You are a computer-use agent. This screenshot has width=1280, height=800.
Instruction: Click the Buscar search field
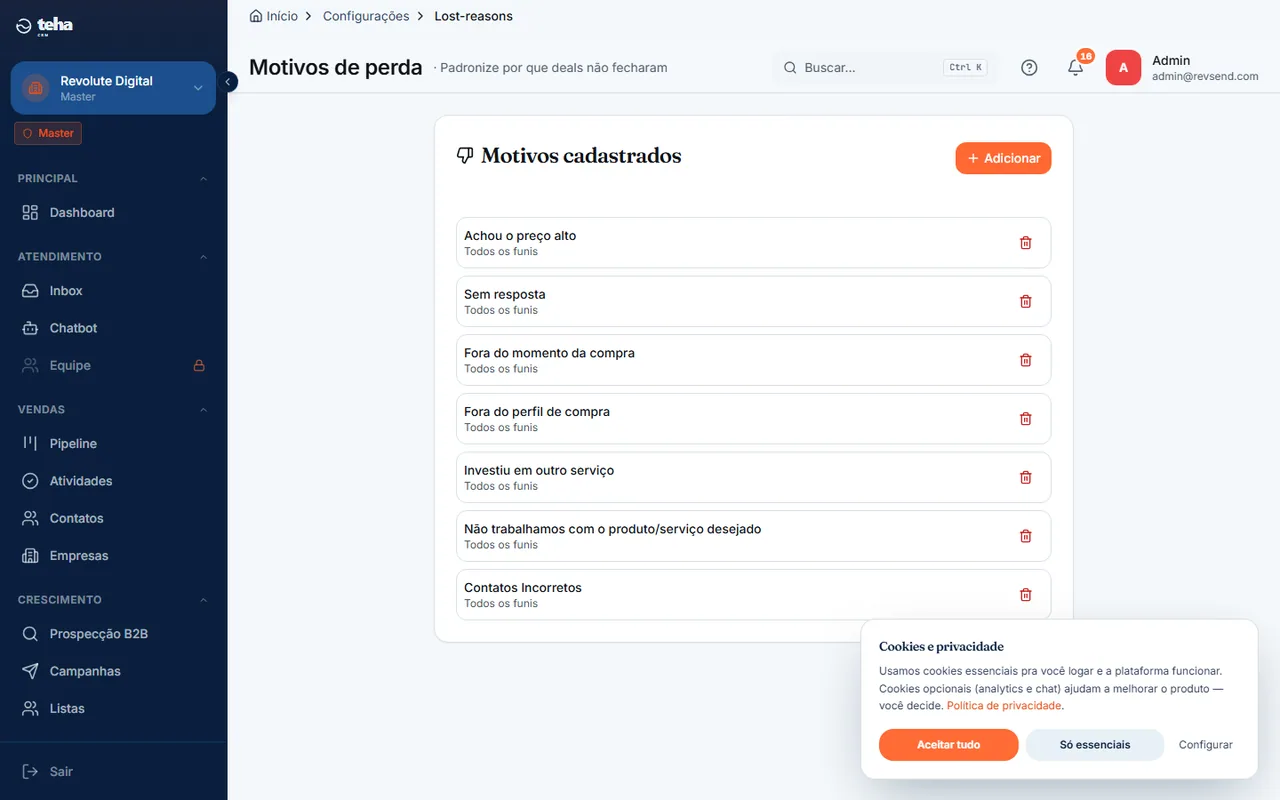pos(884,68)
